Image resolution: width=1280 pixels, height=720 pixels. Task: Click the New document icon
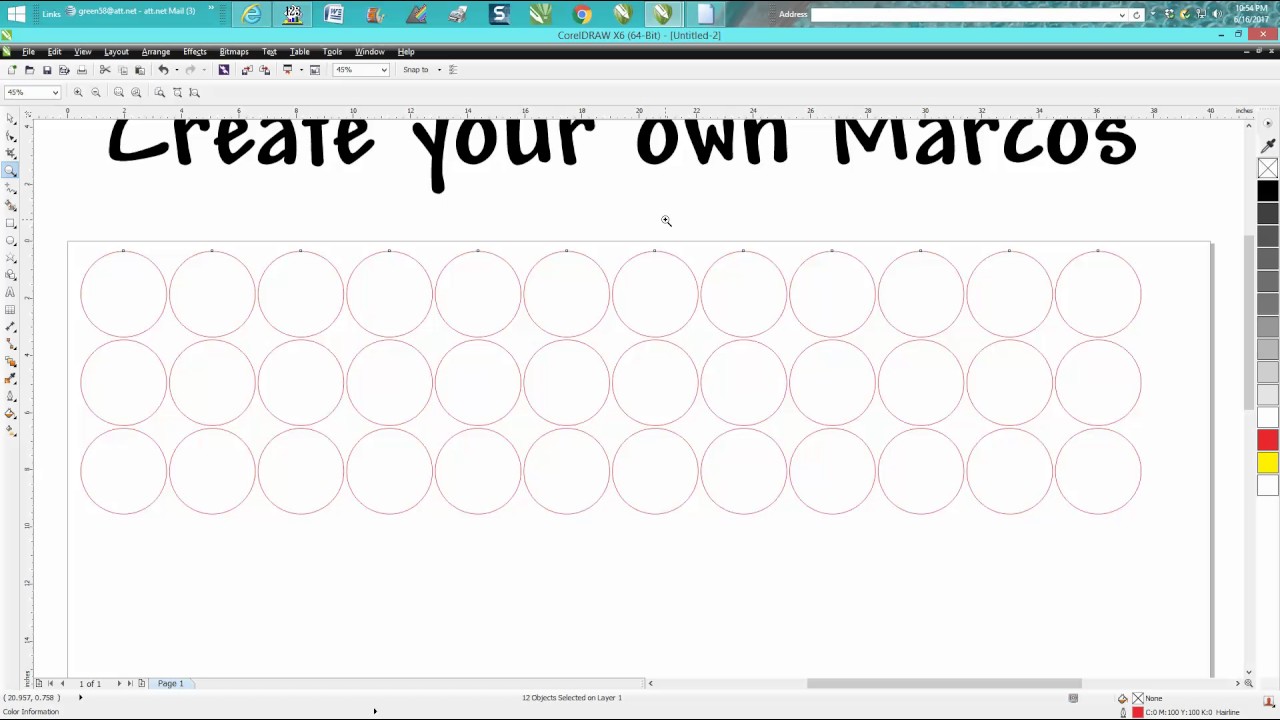pyautogui.click(x=11, y=70)
